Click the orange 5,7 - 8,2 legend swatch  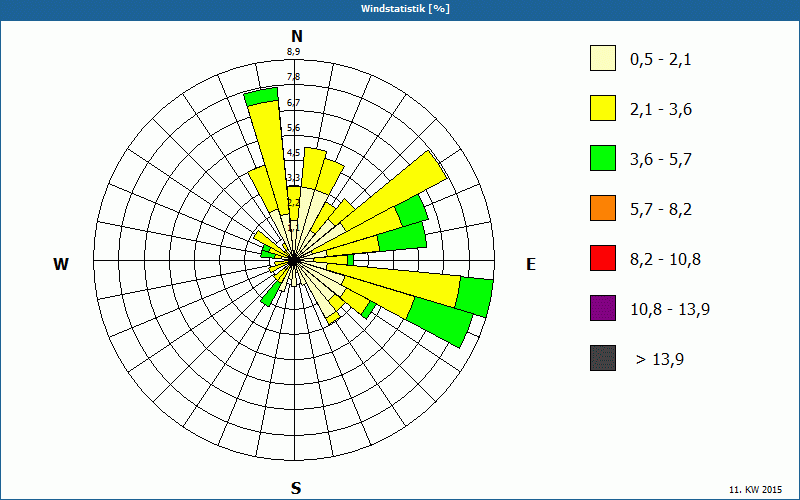pos(603,208)
